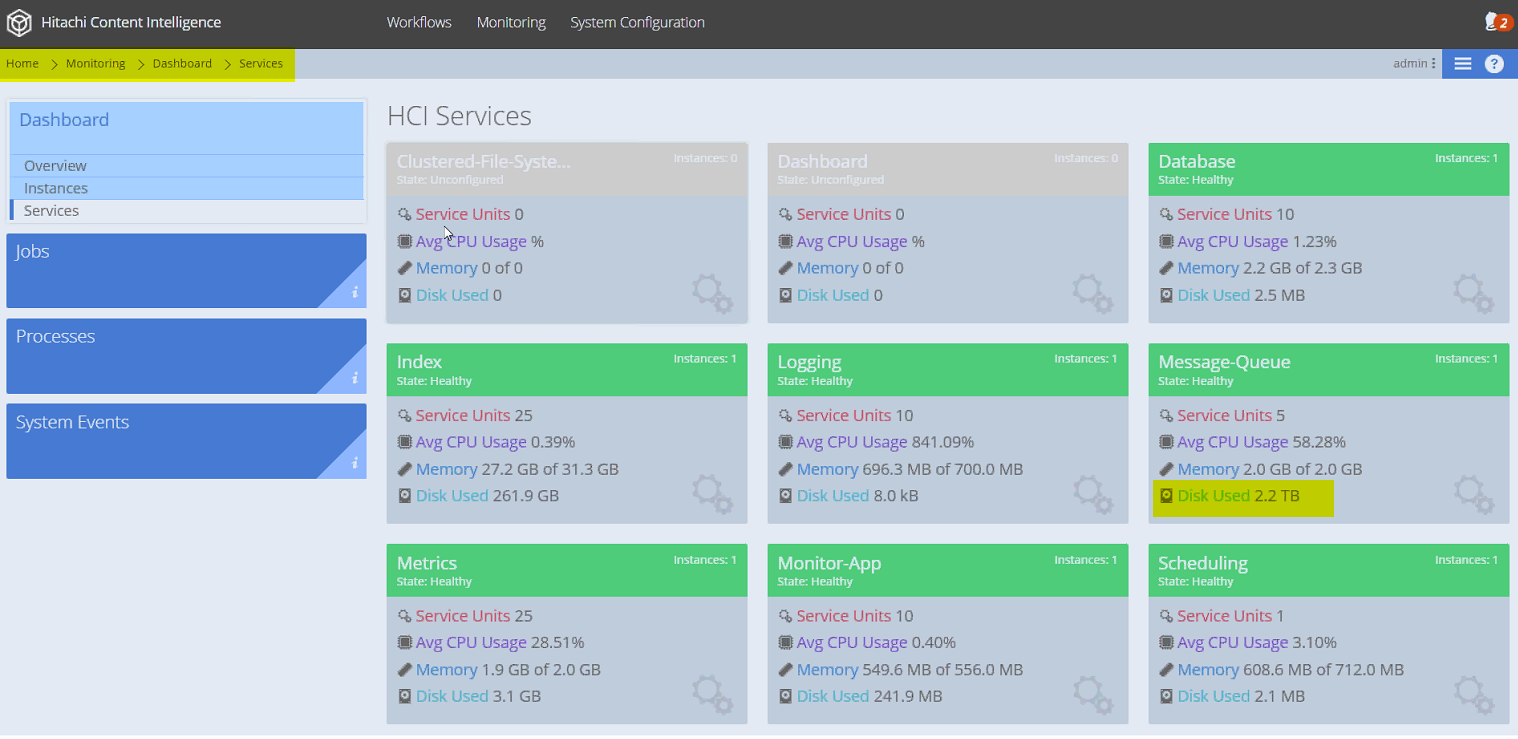Open the Jobs sidebar panel
Viewport: 1518px width, 739px height.
(186, 271)
